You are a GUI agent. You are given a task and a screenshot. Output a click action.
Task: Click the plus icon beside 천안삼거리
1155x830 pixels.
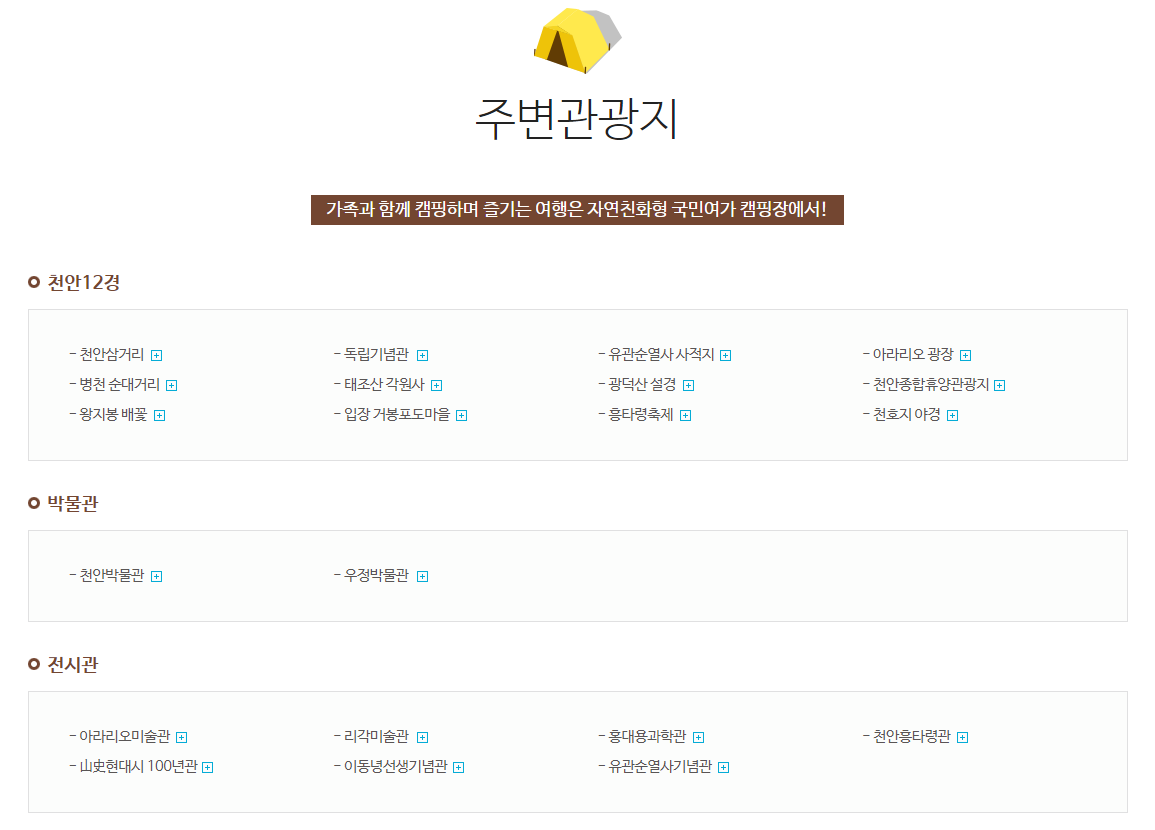click(160, 354)
